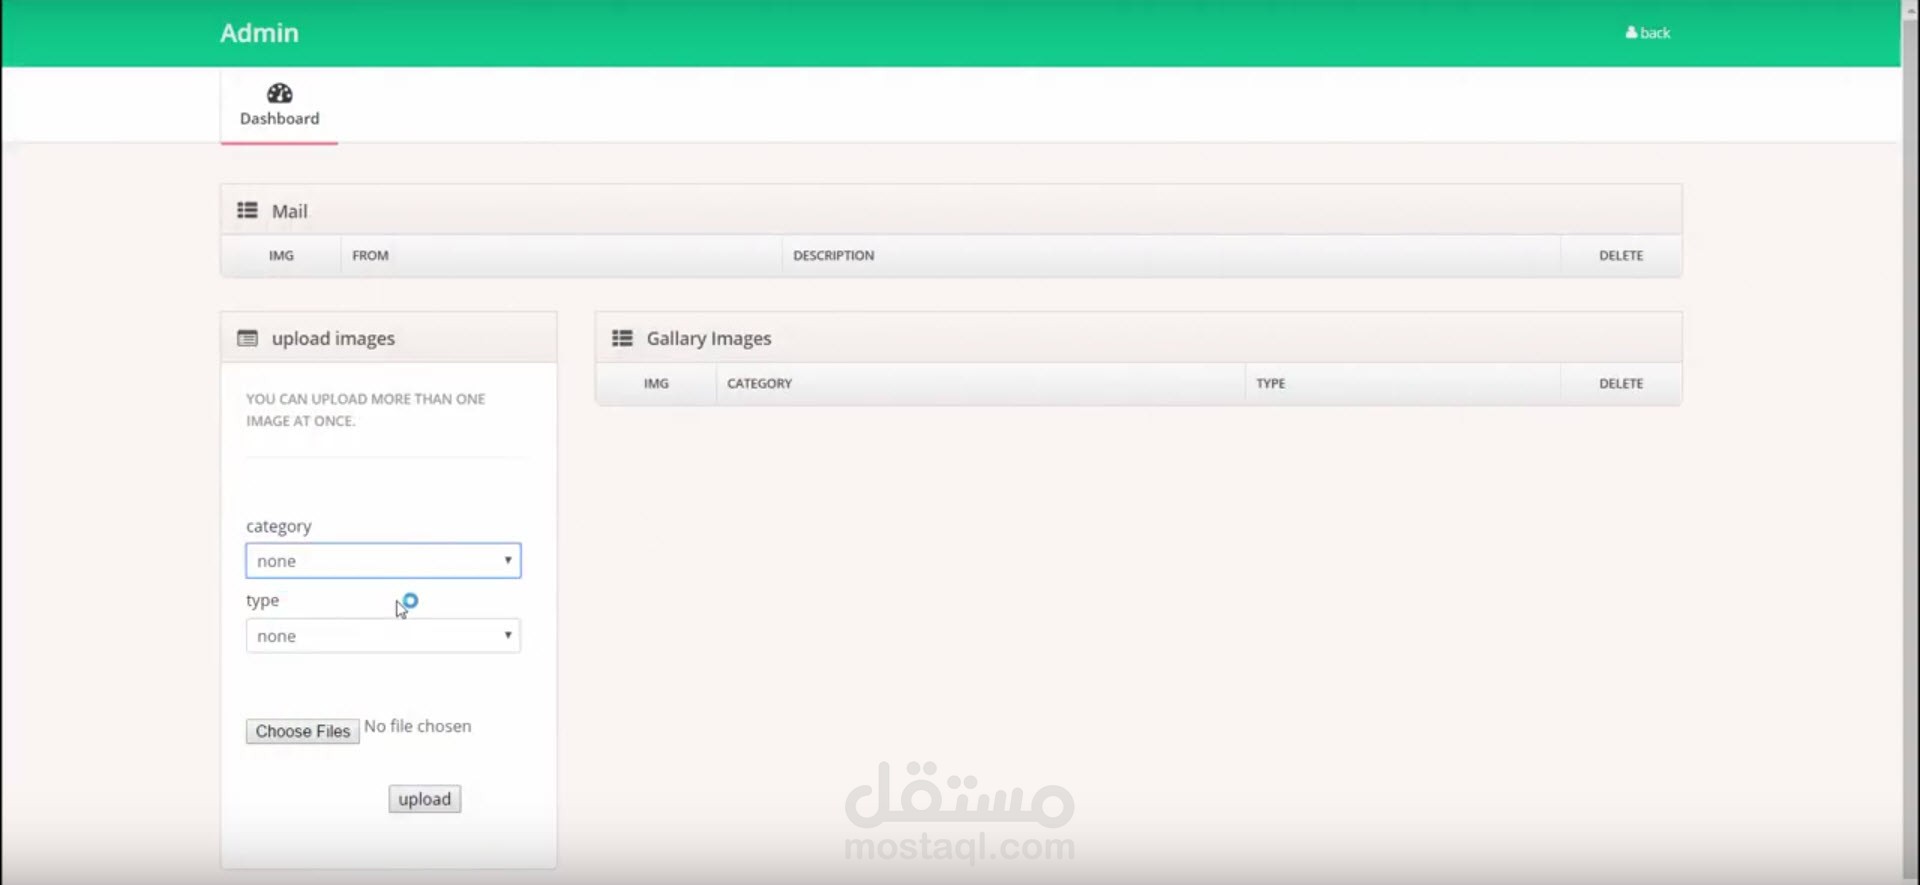Click the Gallary Images DELETE header

(1621, 384)
